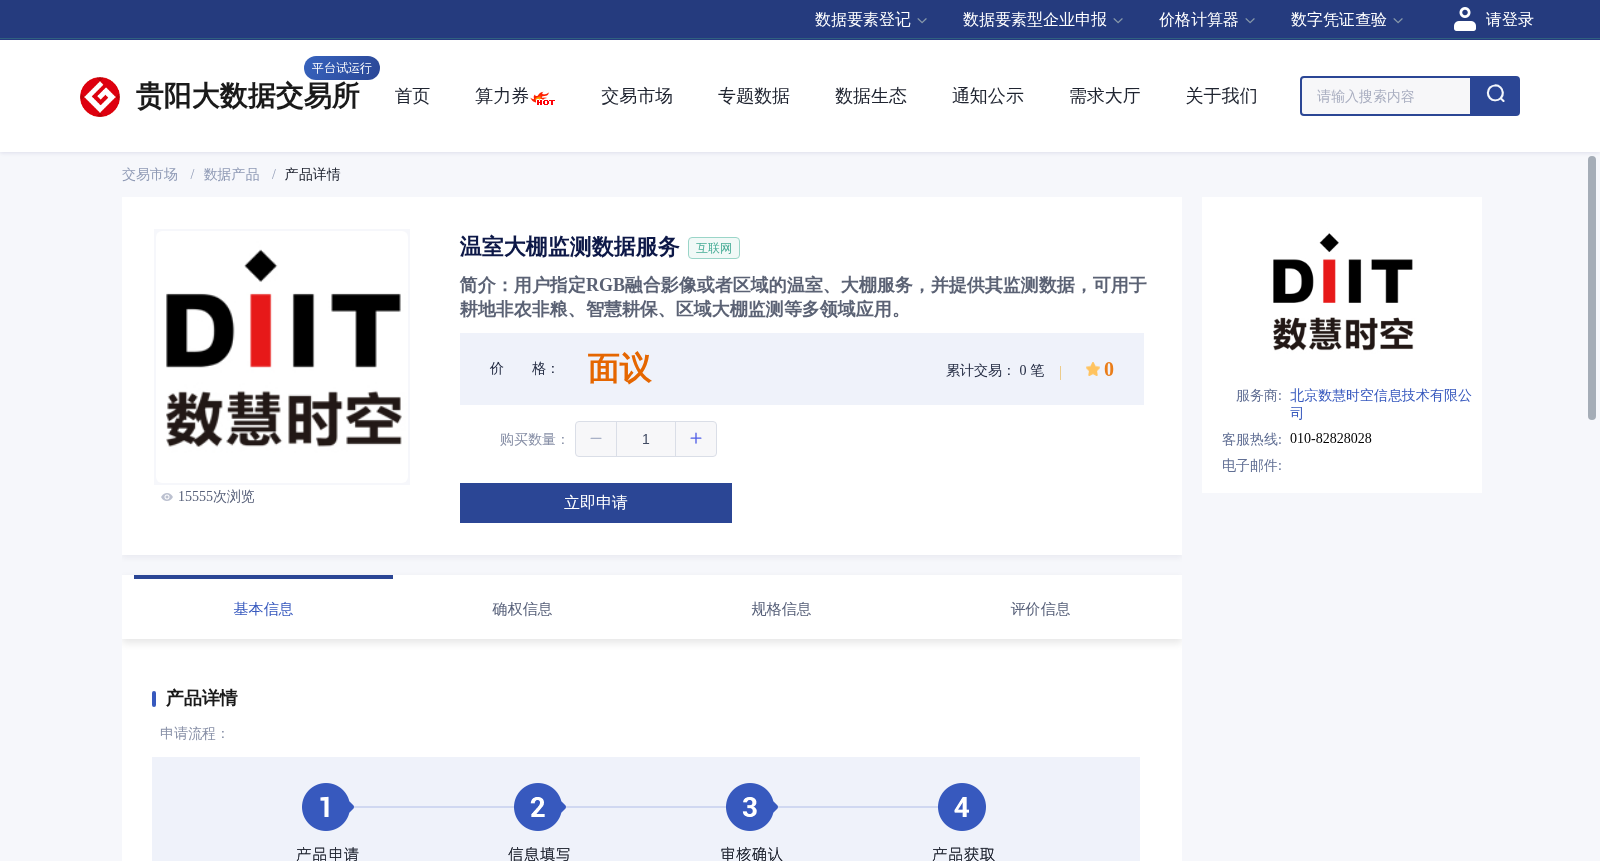Click the orange star rating icon
The image size is (1600, 861).
(1092, 369)
